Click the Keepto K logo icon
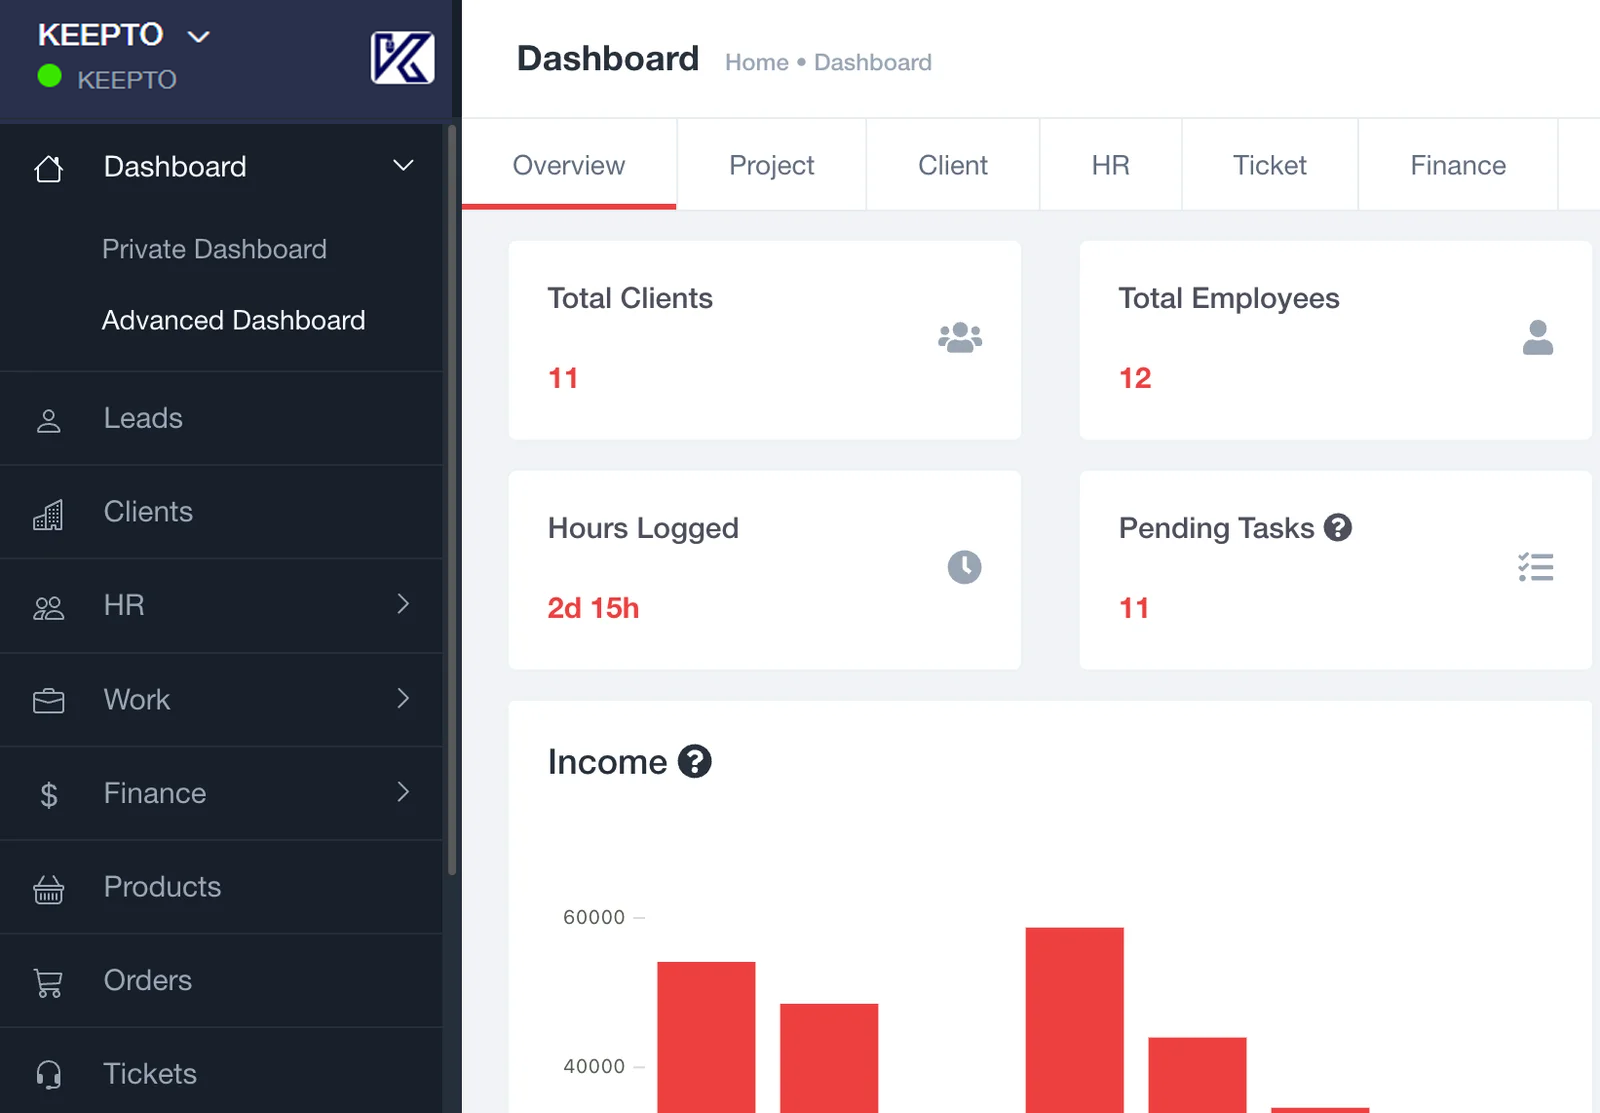Screen dimensions: 1600x1113 coord(402,58)
